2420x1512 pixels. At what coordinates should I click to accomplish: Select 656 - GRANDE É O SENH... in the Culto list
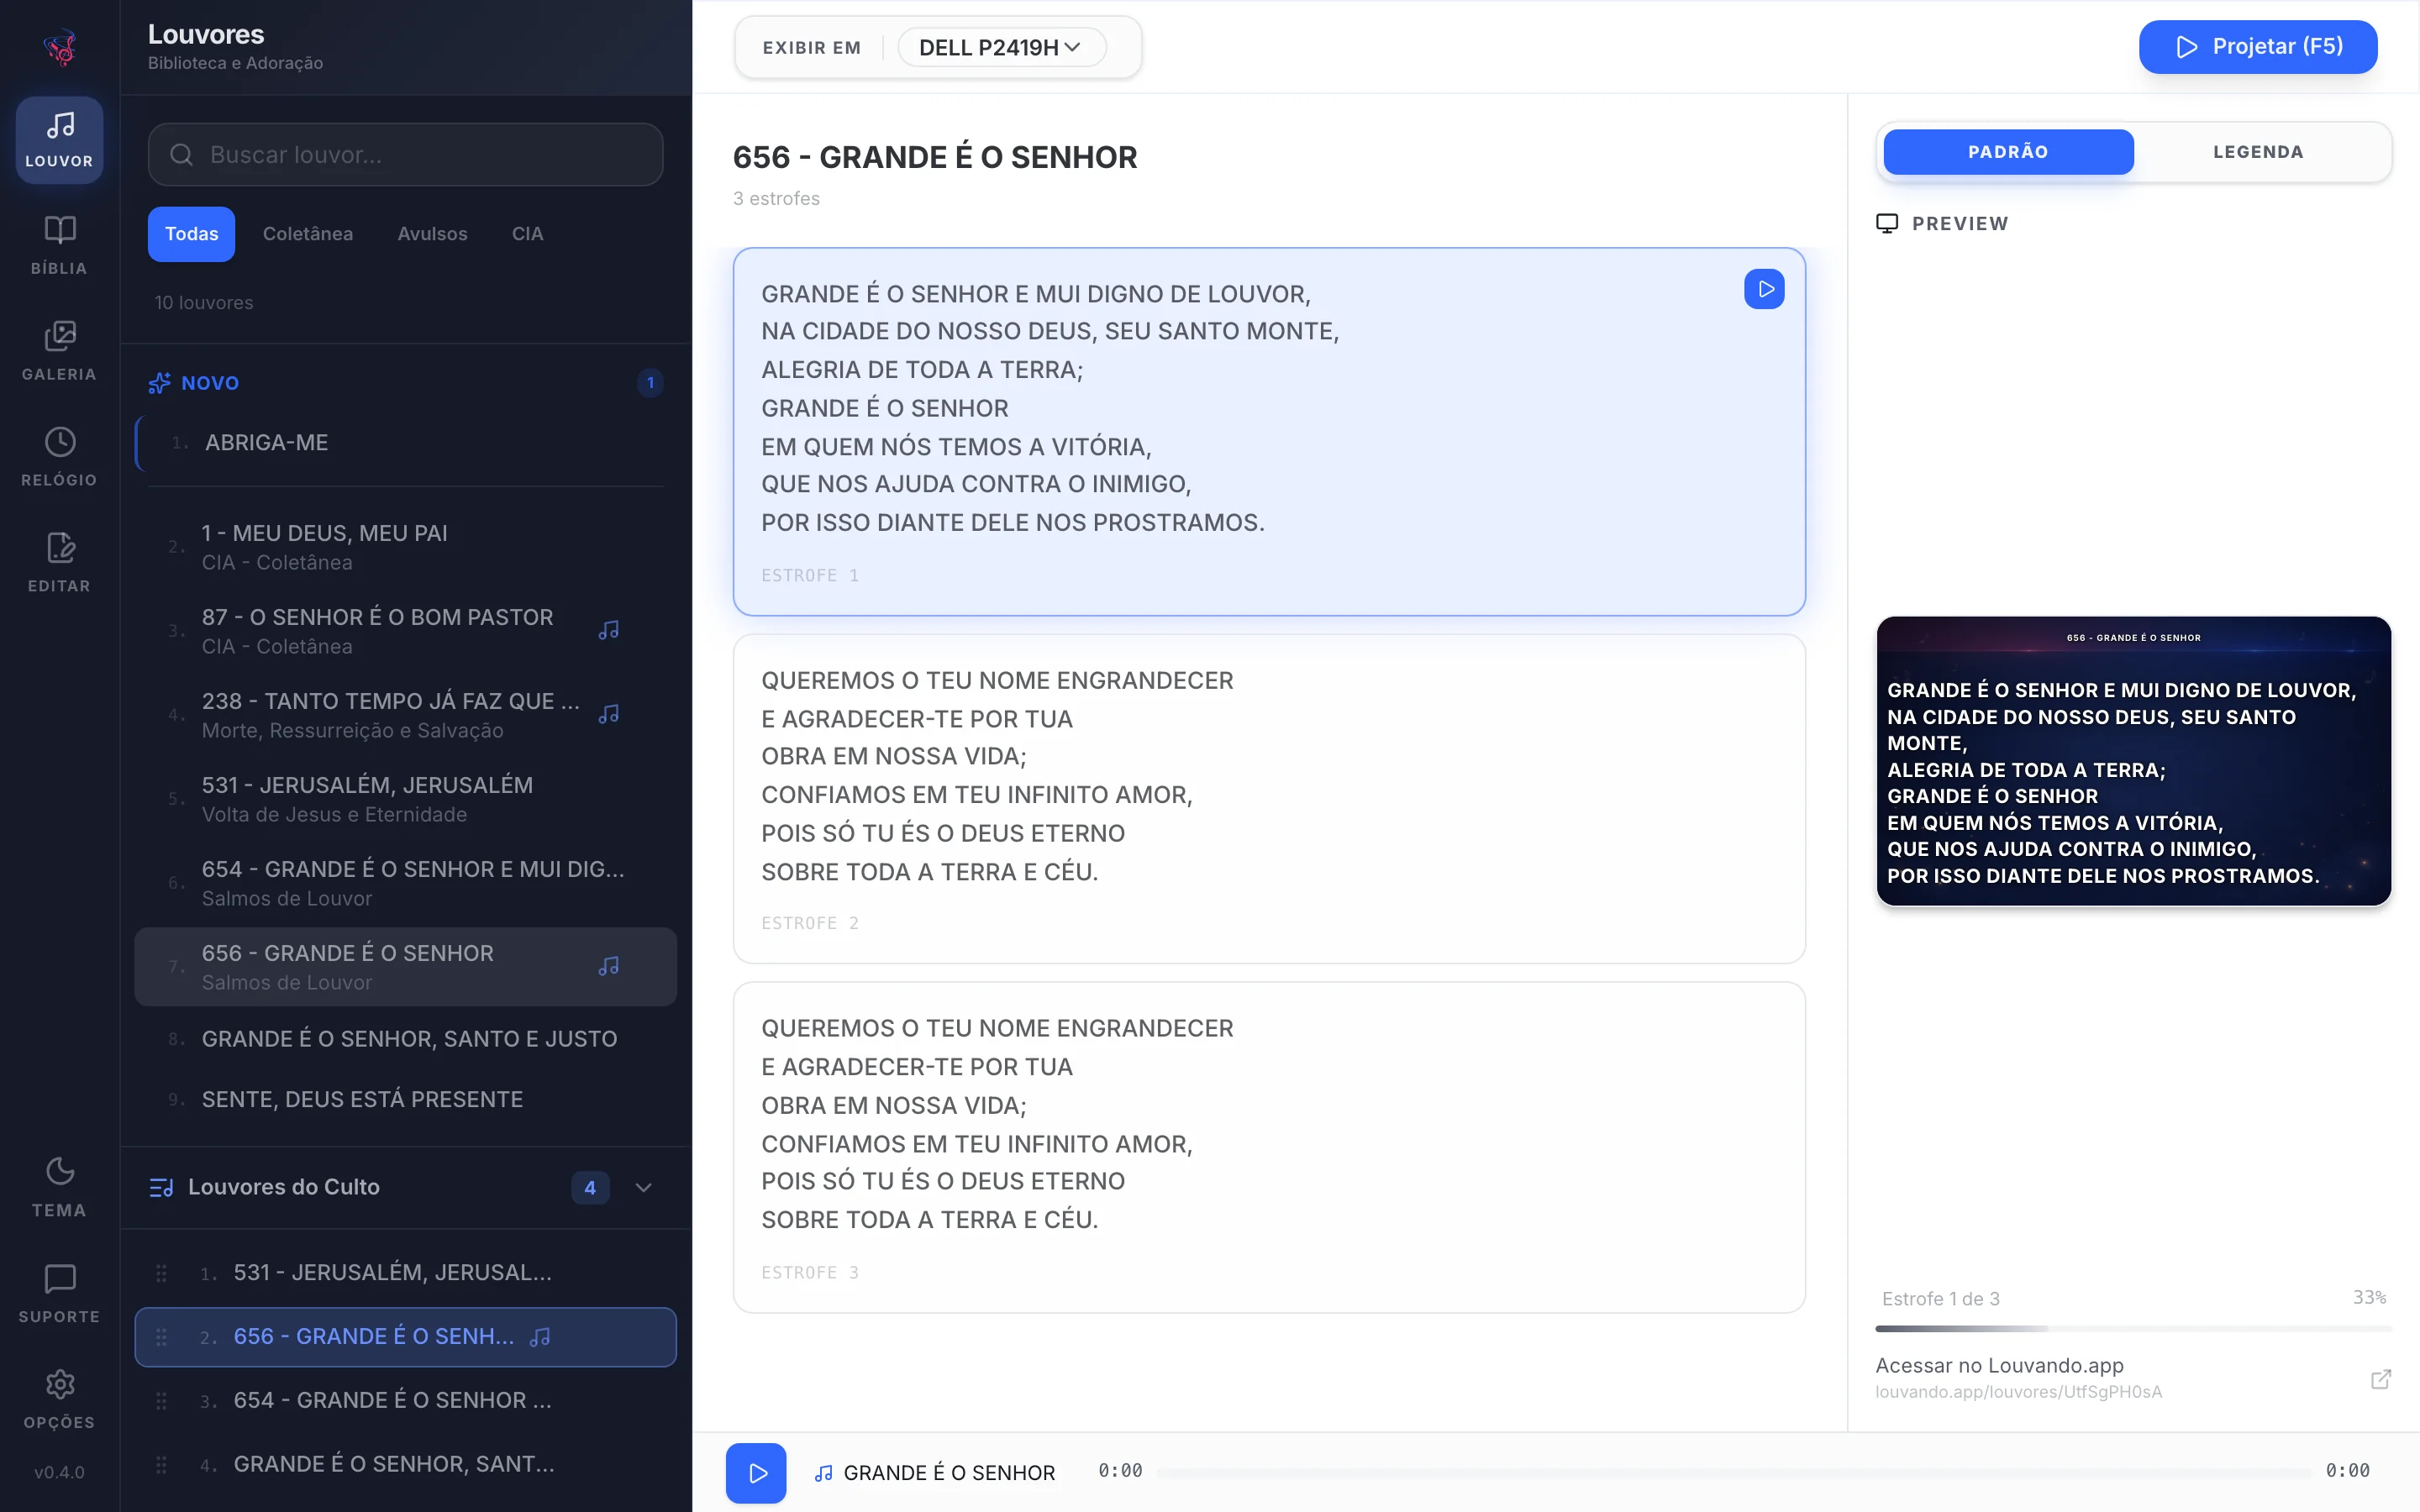click(x=406, y=1337)
